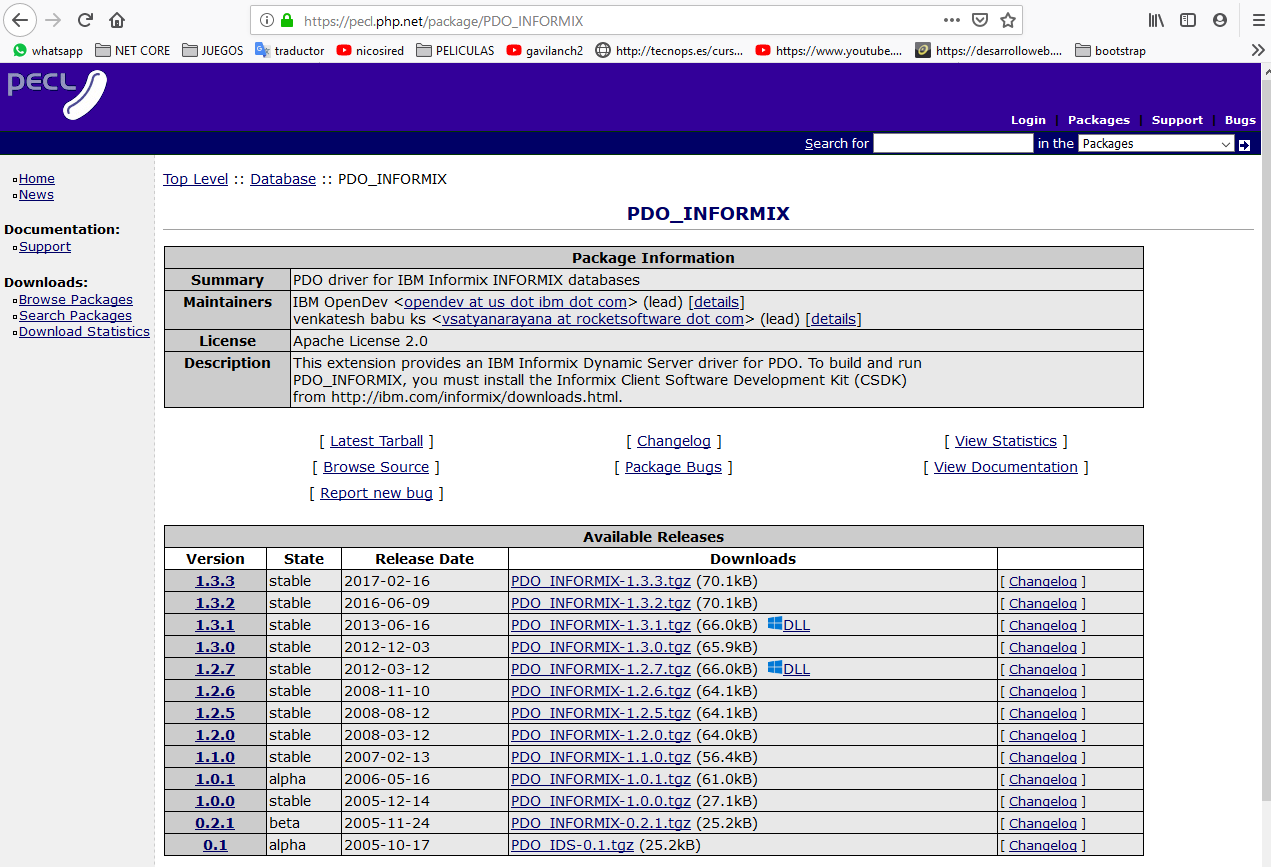Click the PECL logo
This screenshot has width=1271, height=867.
(57, 94)
